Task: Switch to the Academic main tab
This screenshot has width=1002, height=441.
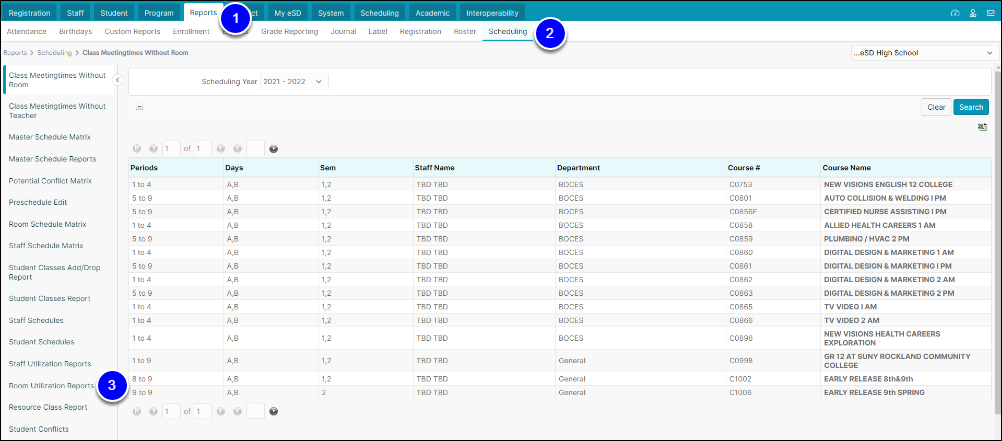Action: [x=433, y=13]
